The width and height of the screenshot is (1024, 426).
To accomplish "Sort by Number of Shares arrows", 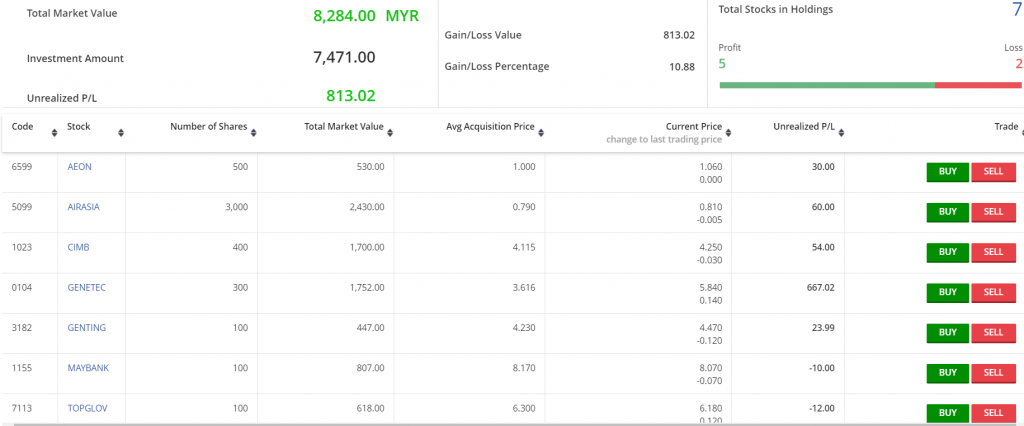I will (x=253, y=133).
